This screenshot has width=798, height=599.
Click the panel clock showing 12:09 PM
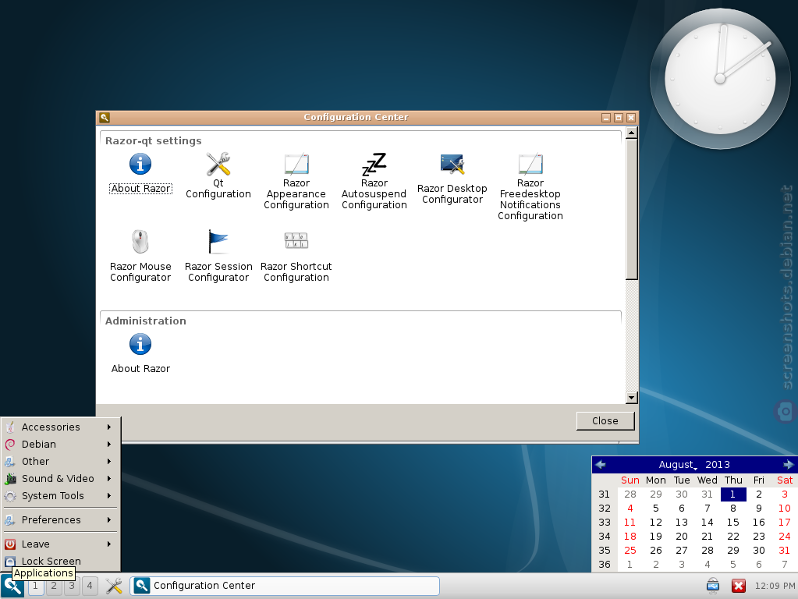pos(774,586)
